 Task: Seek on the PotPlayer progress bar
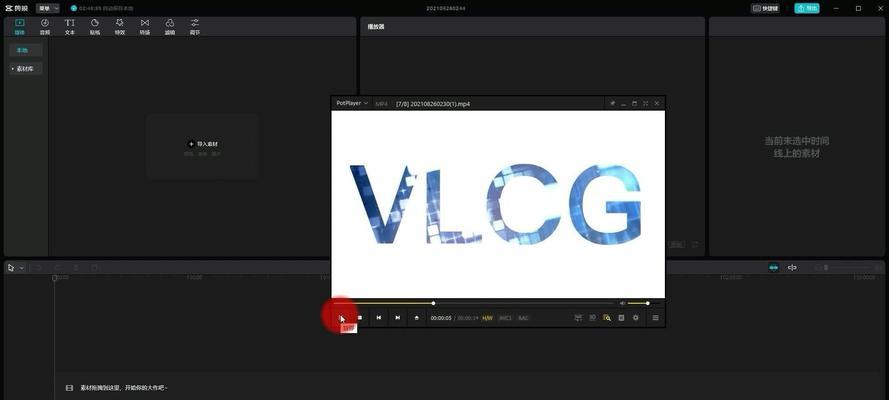[474, 303]
